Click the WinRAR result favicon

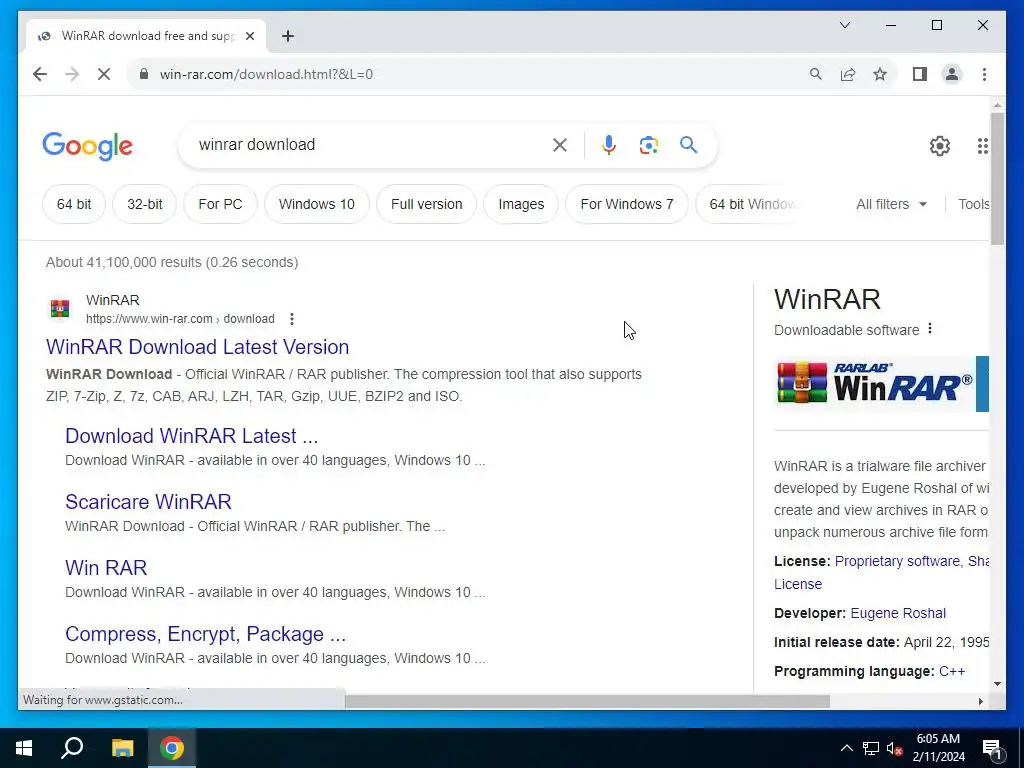click(59, 308)
